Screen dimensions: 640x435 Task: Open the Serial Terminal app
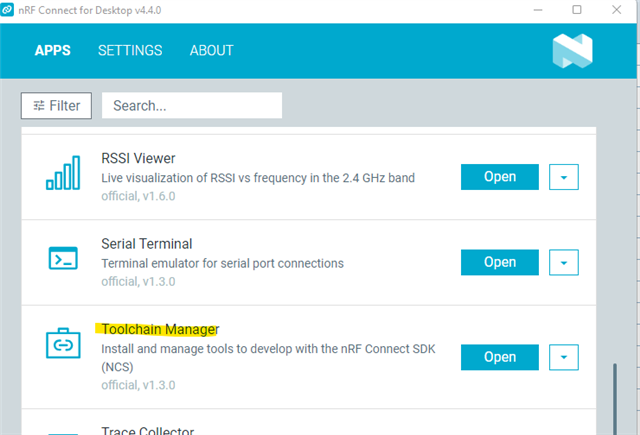pos(500,262)
